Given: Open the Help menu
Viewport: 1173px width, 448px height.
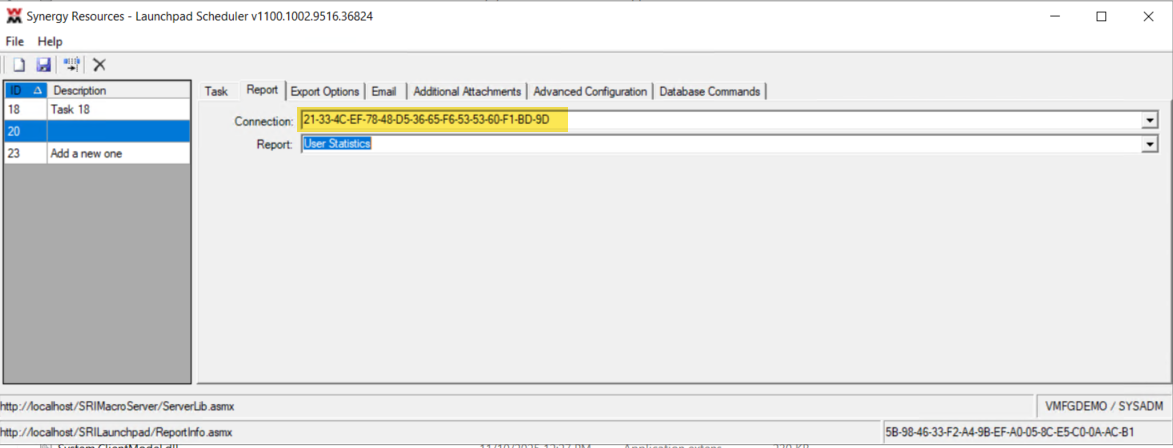Looking at the screenshot, I should coord(50,41).
